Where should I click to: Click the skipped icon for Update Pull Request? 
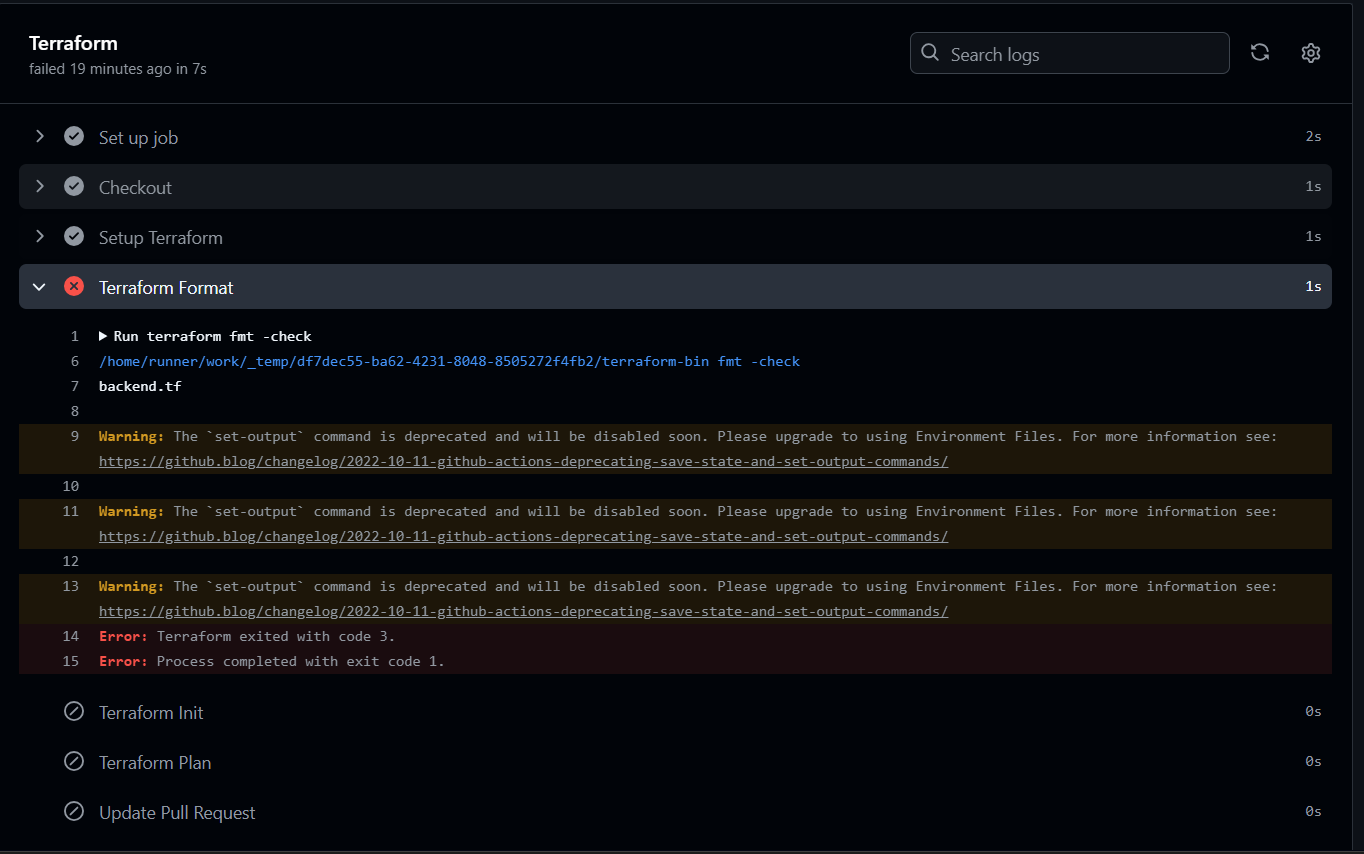pyautogui.click(x=74, y=811)
